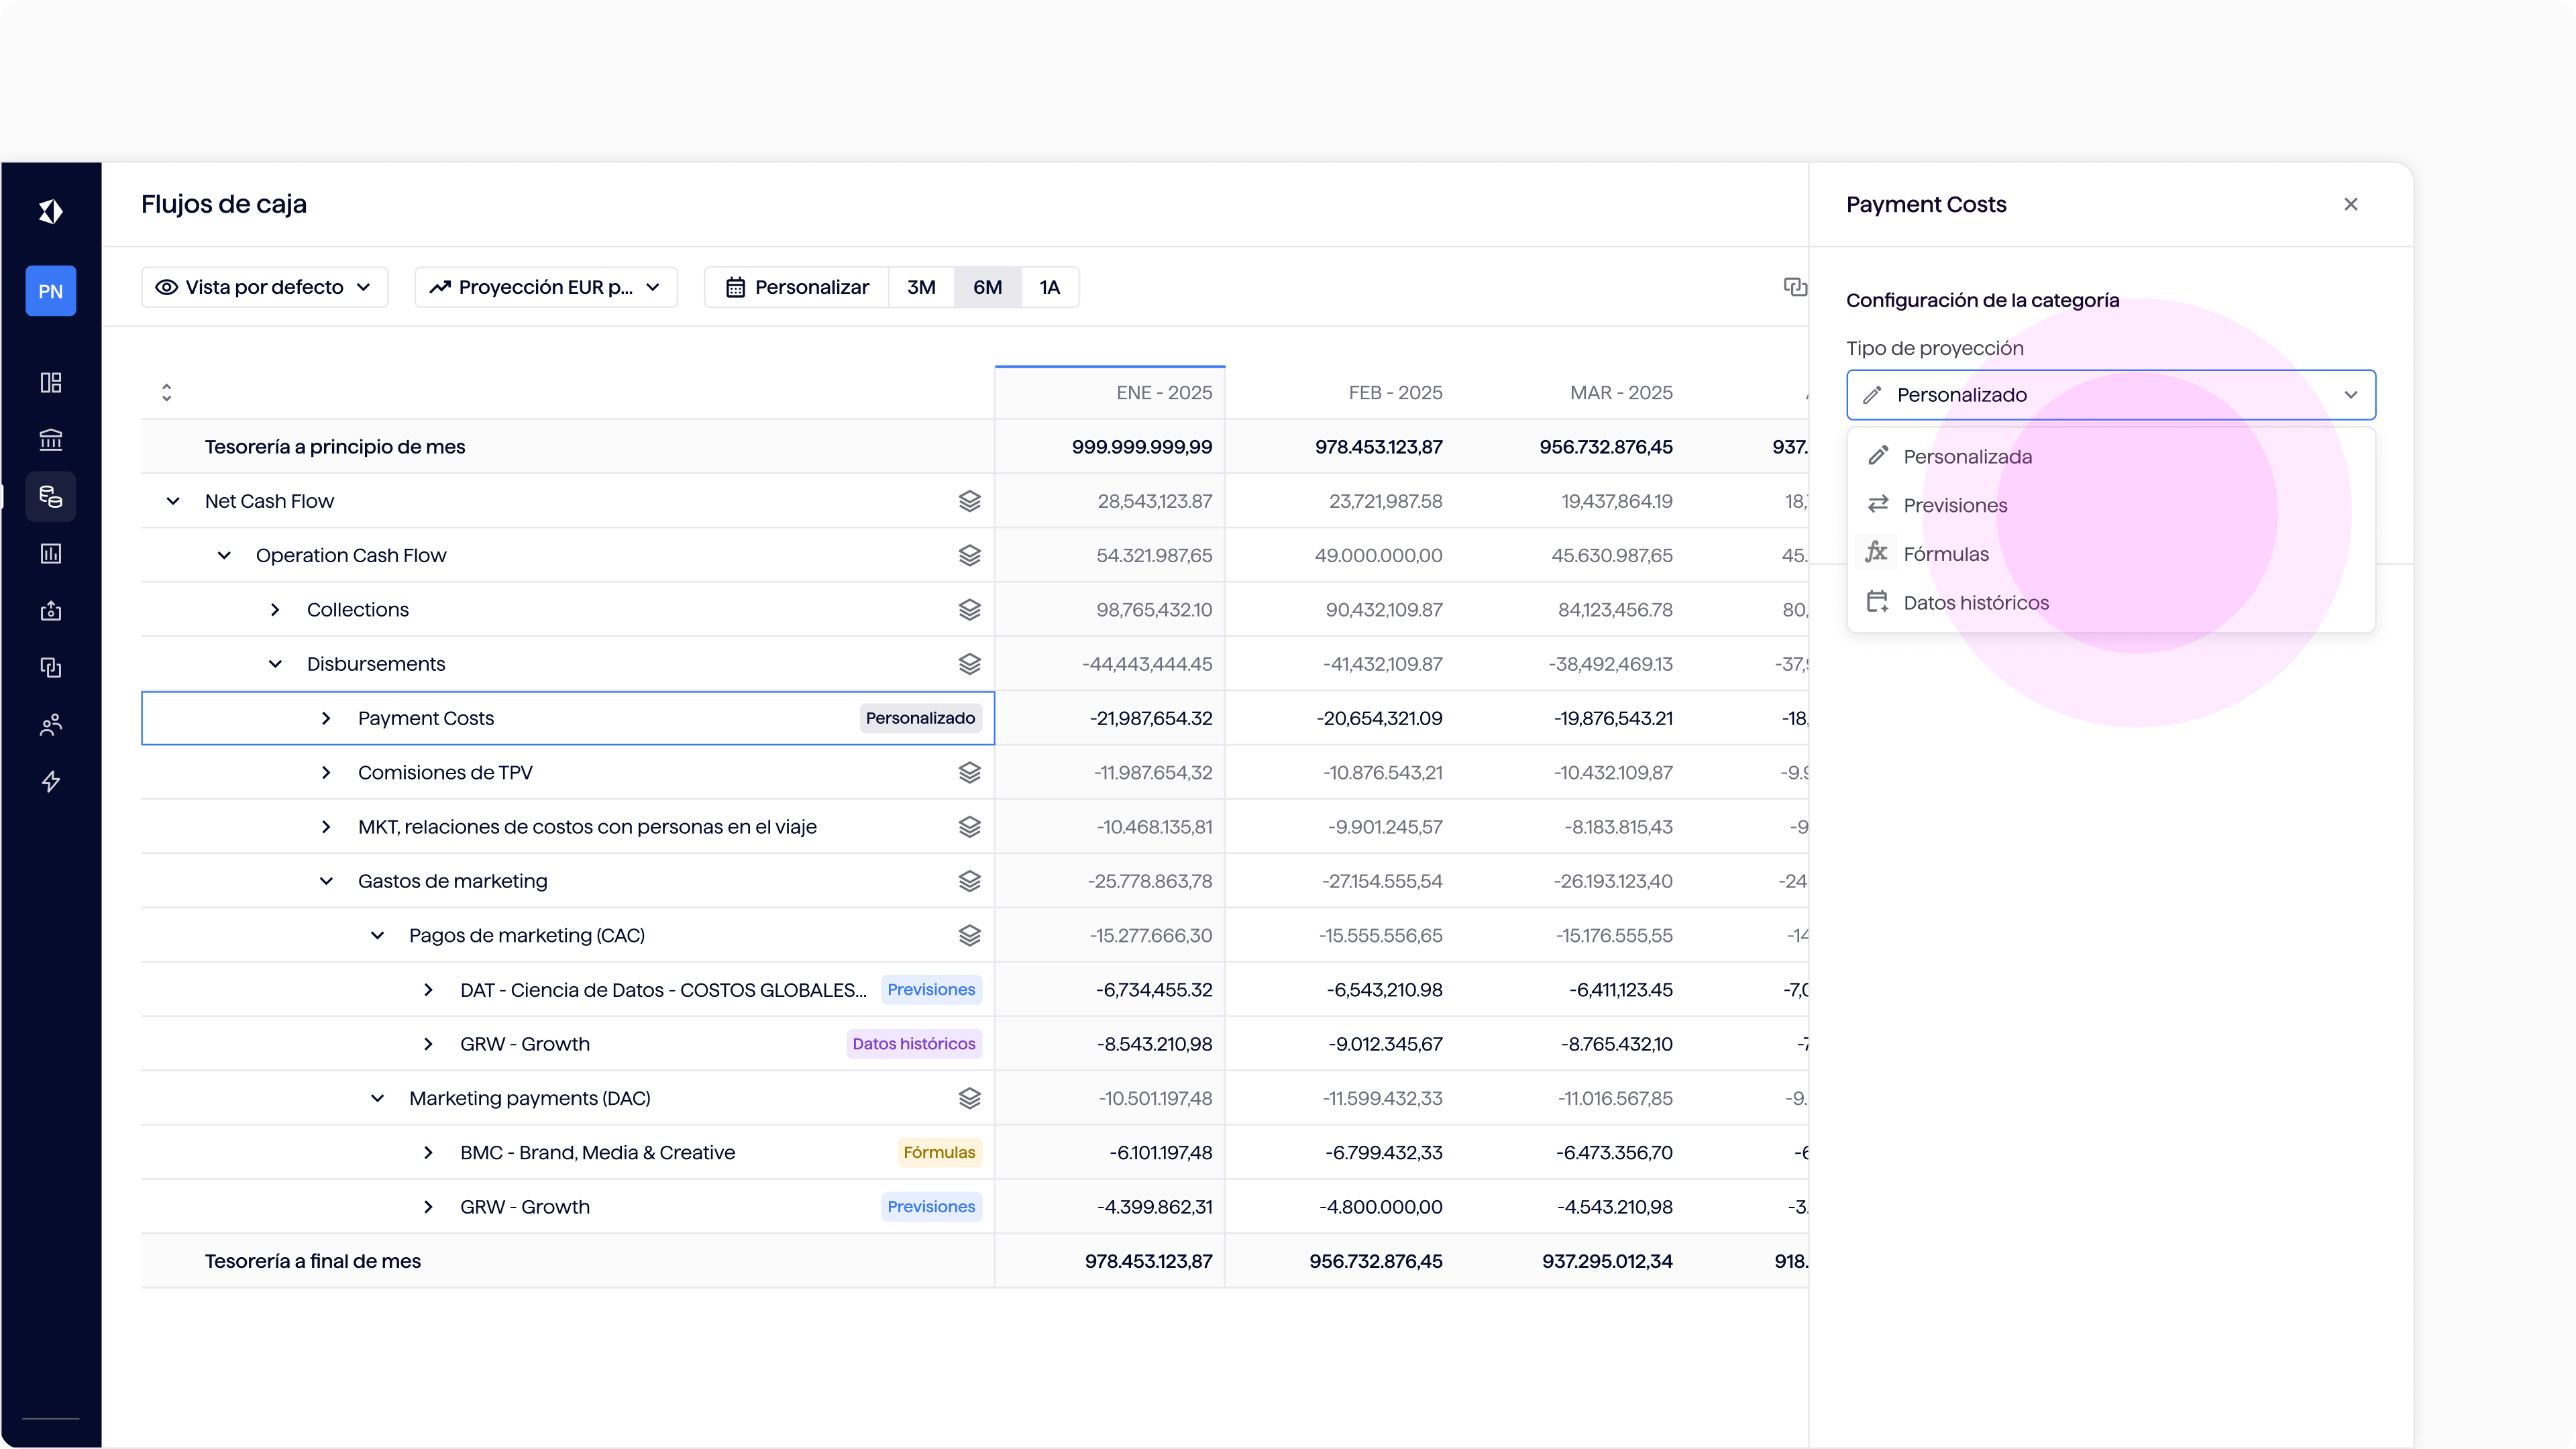
Task: Select Personalizada option in dropdown list
Action: (x=2111, y=457)
